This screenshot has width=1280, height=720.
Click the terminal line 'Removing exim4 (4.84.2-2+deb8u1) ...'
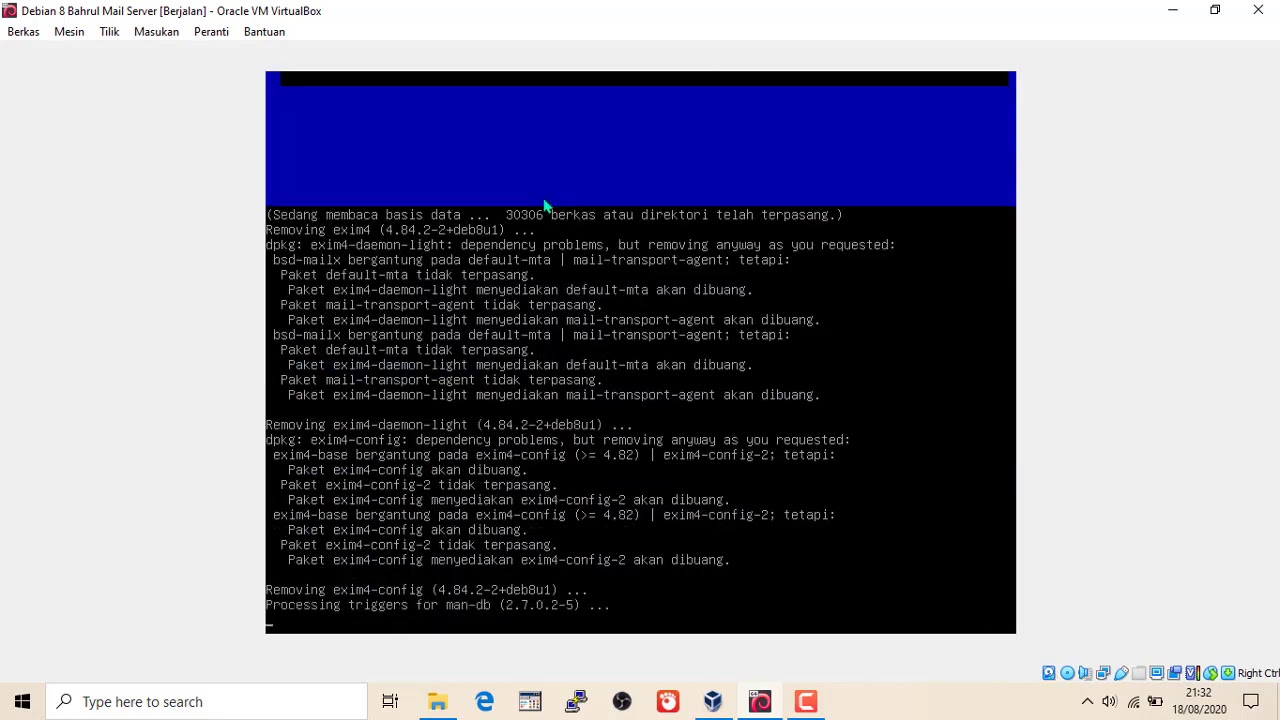click(400, 230)
